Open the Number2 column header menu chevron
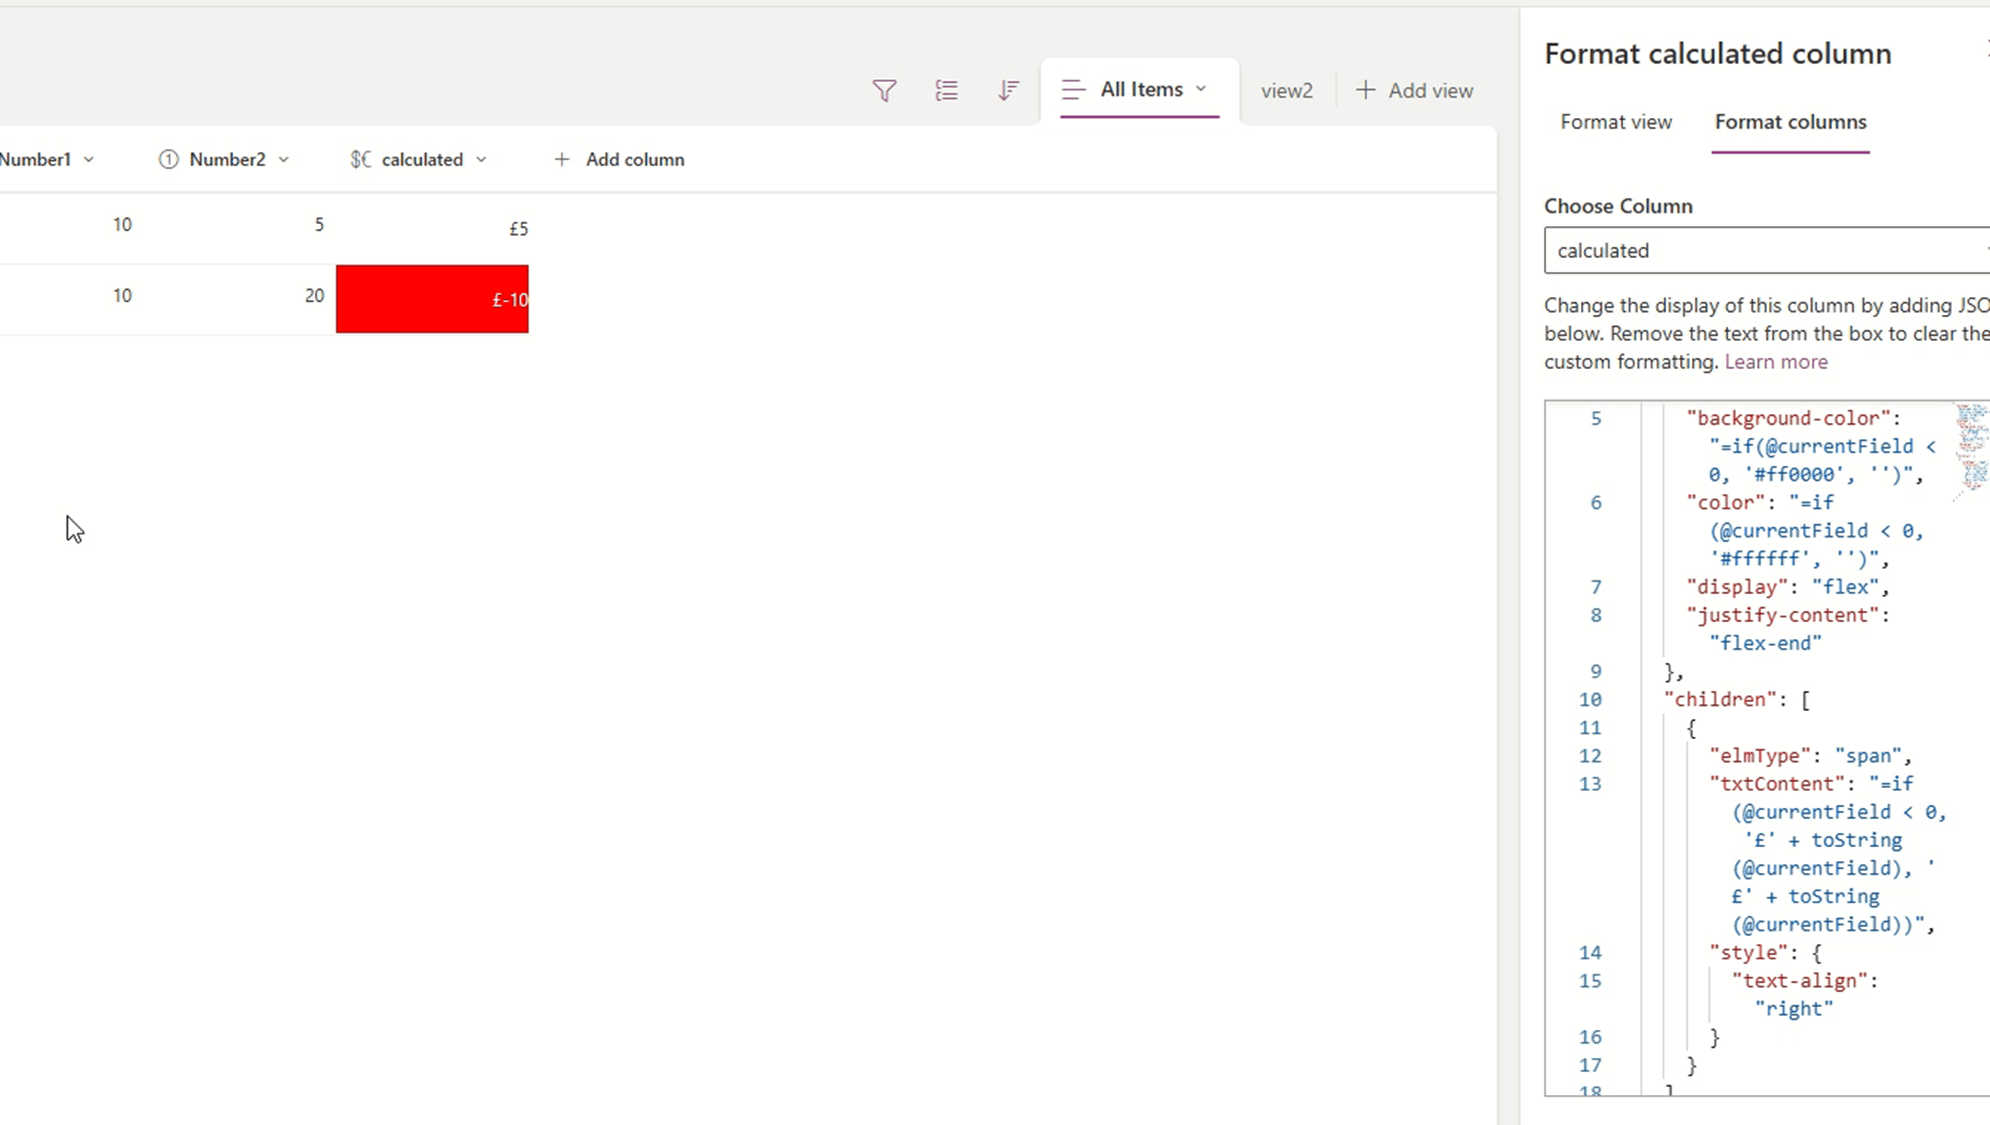This screenshot has height=1125, width=1990. [x=284, y=160]
